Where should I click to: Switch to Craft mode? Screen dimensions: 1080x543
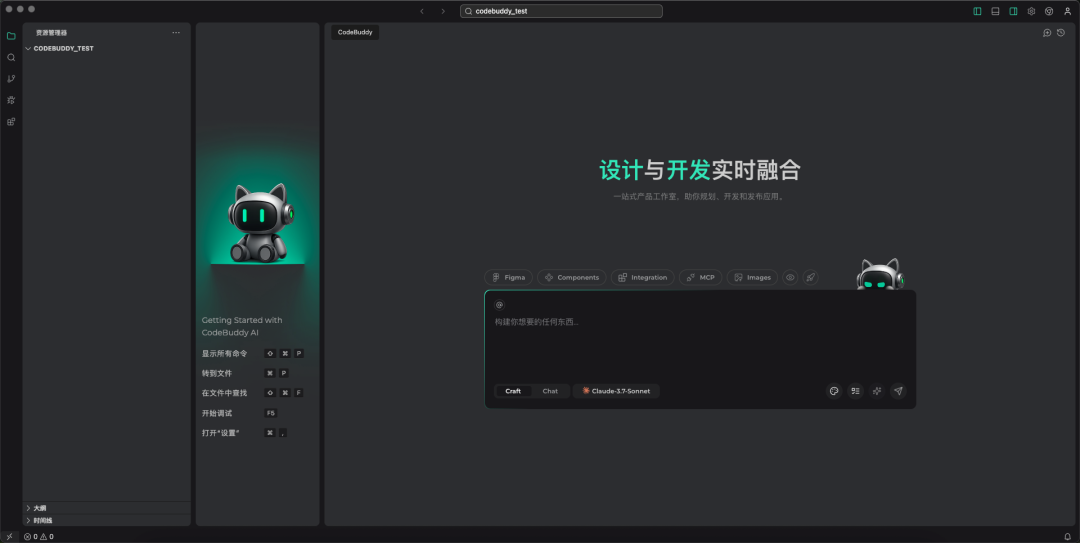point(513,391)
